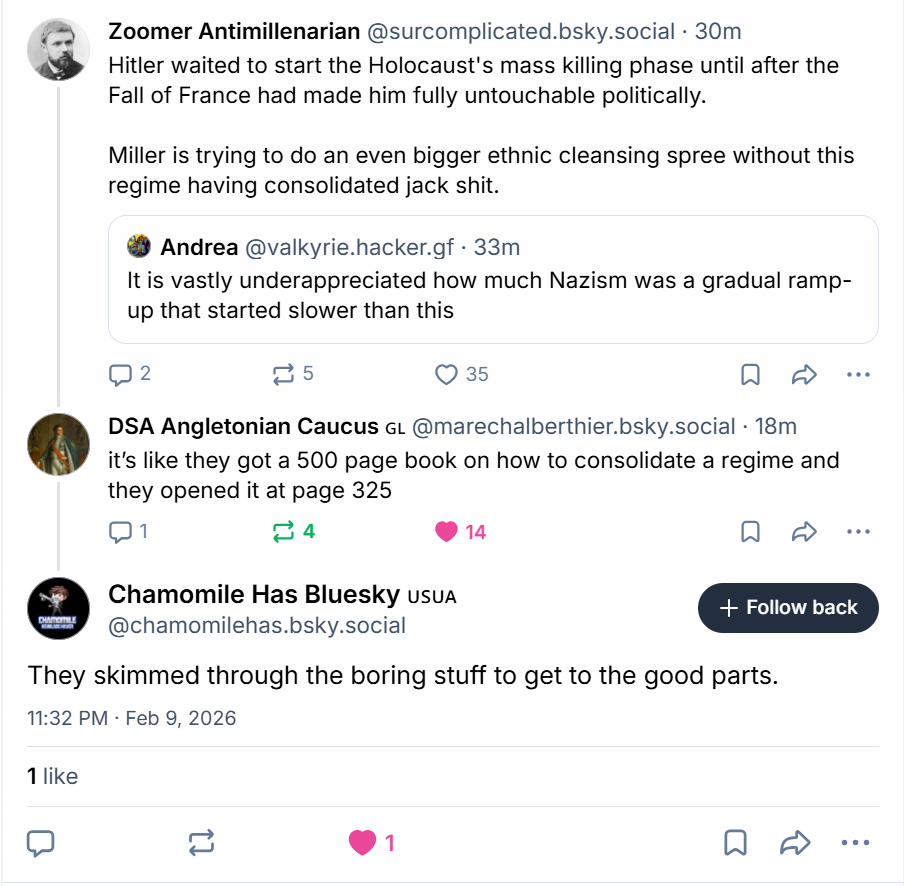Repost Chamomile's main post
Screen dimensions: 904x886
click(x=201, y=843)
